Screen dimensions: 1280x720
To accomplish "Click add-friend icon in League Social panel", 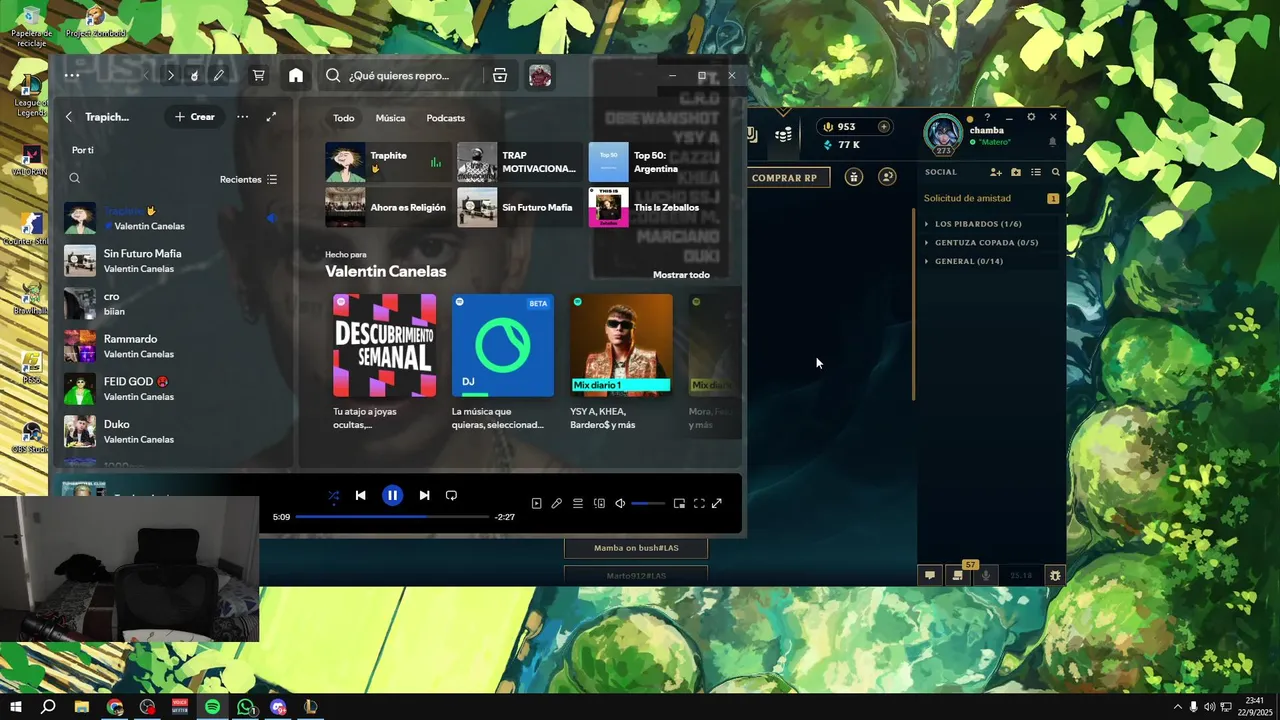I will [996, 172].
